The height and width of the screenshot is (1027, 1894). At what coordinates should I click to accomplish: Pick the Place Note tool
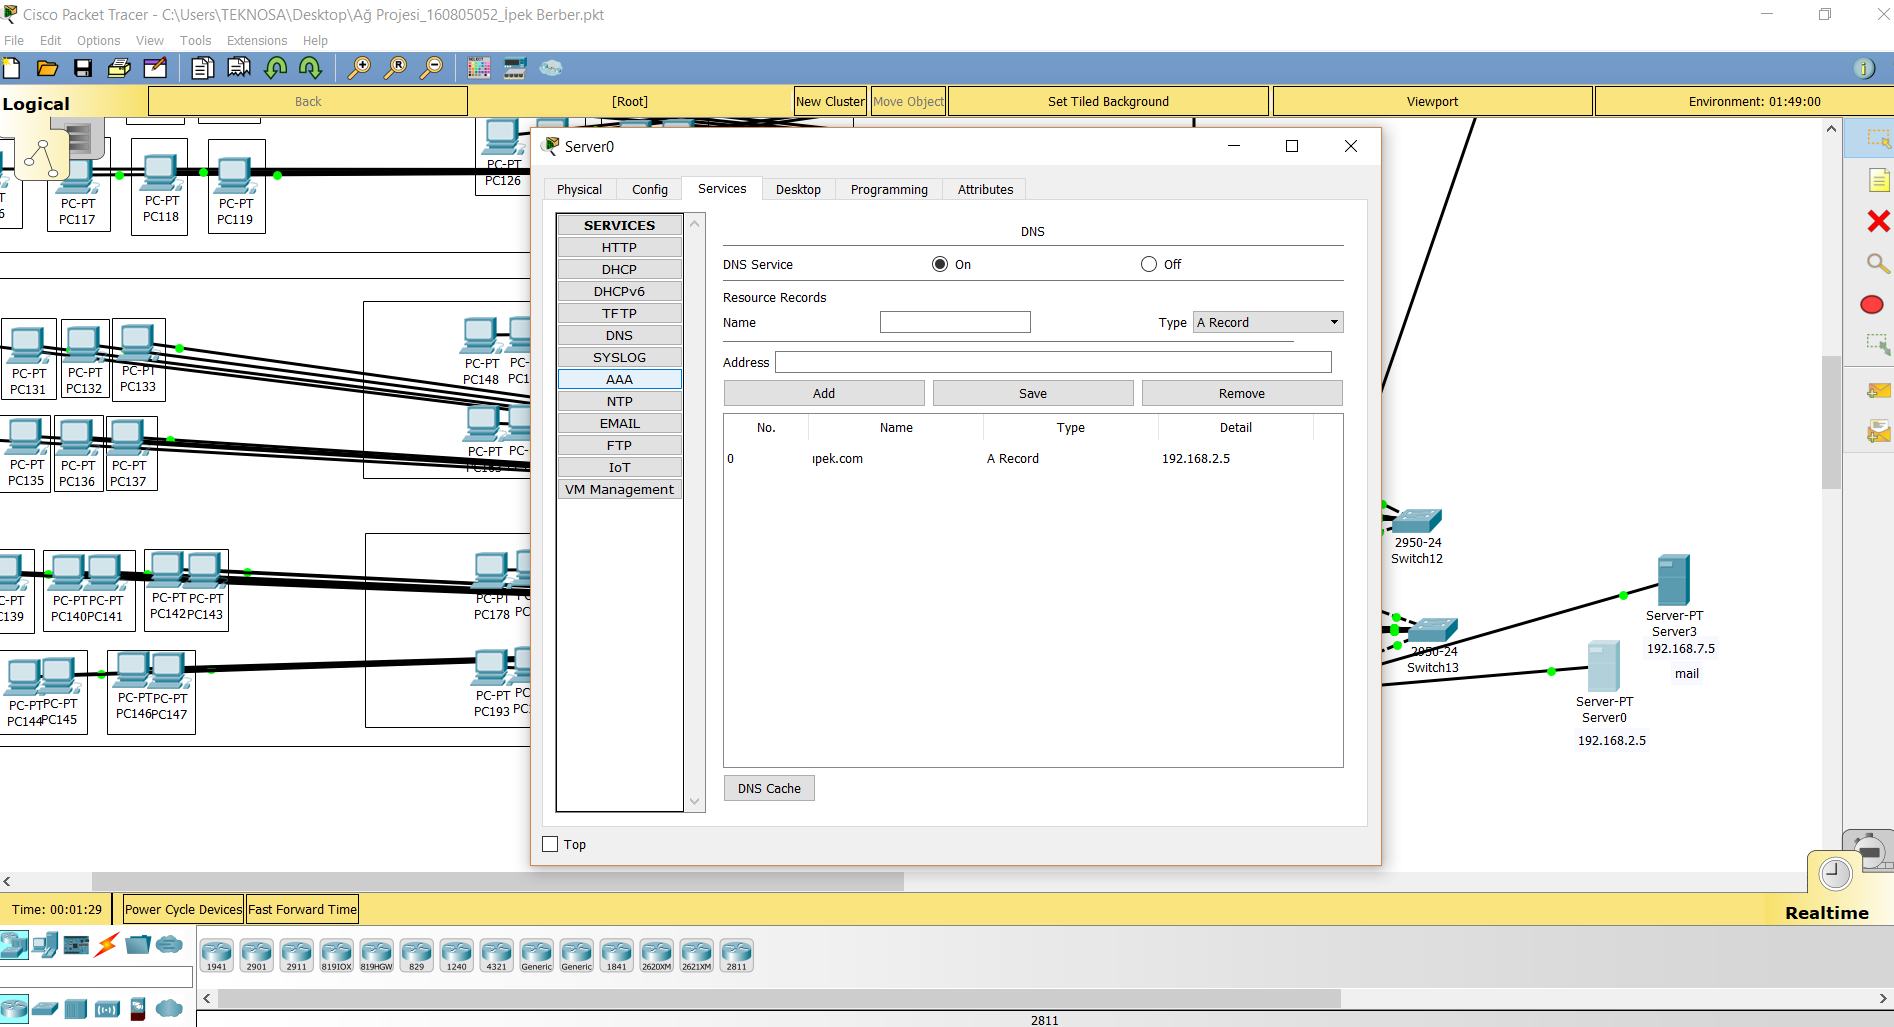point(1877,181)
